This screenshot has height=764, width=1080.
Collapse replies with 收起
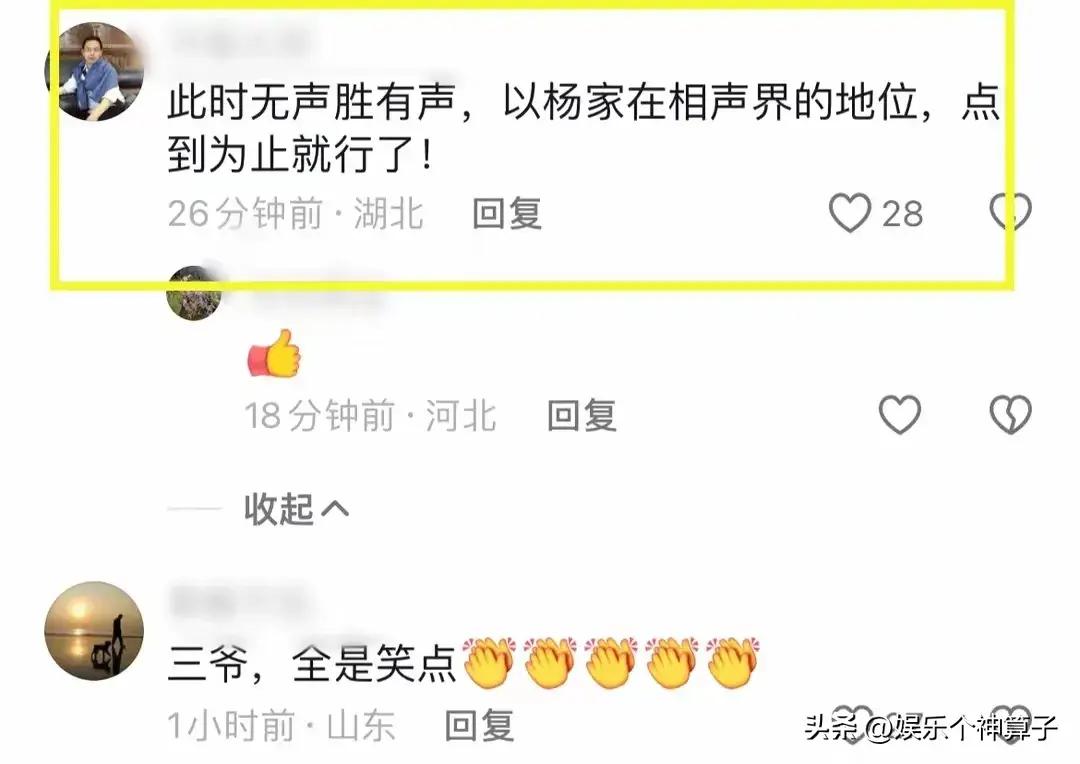coord(278,509)
